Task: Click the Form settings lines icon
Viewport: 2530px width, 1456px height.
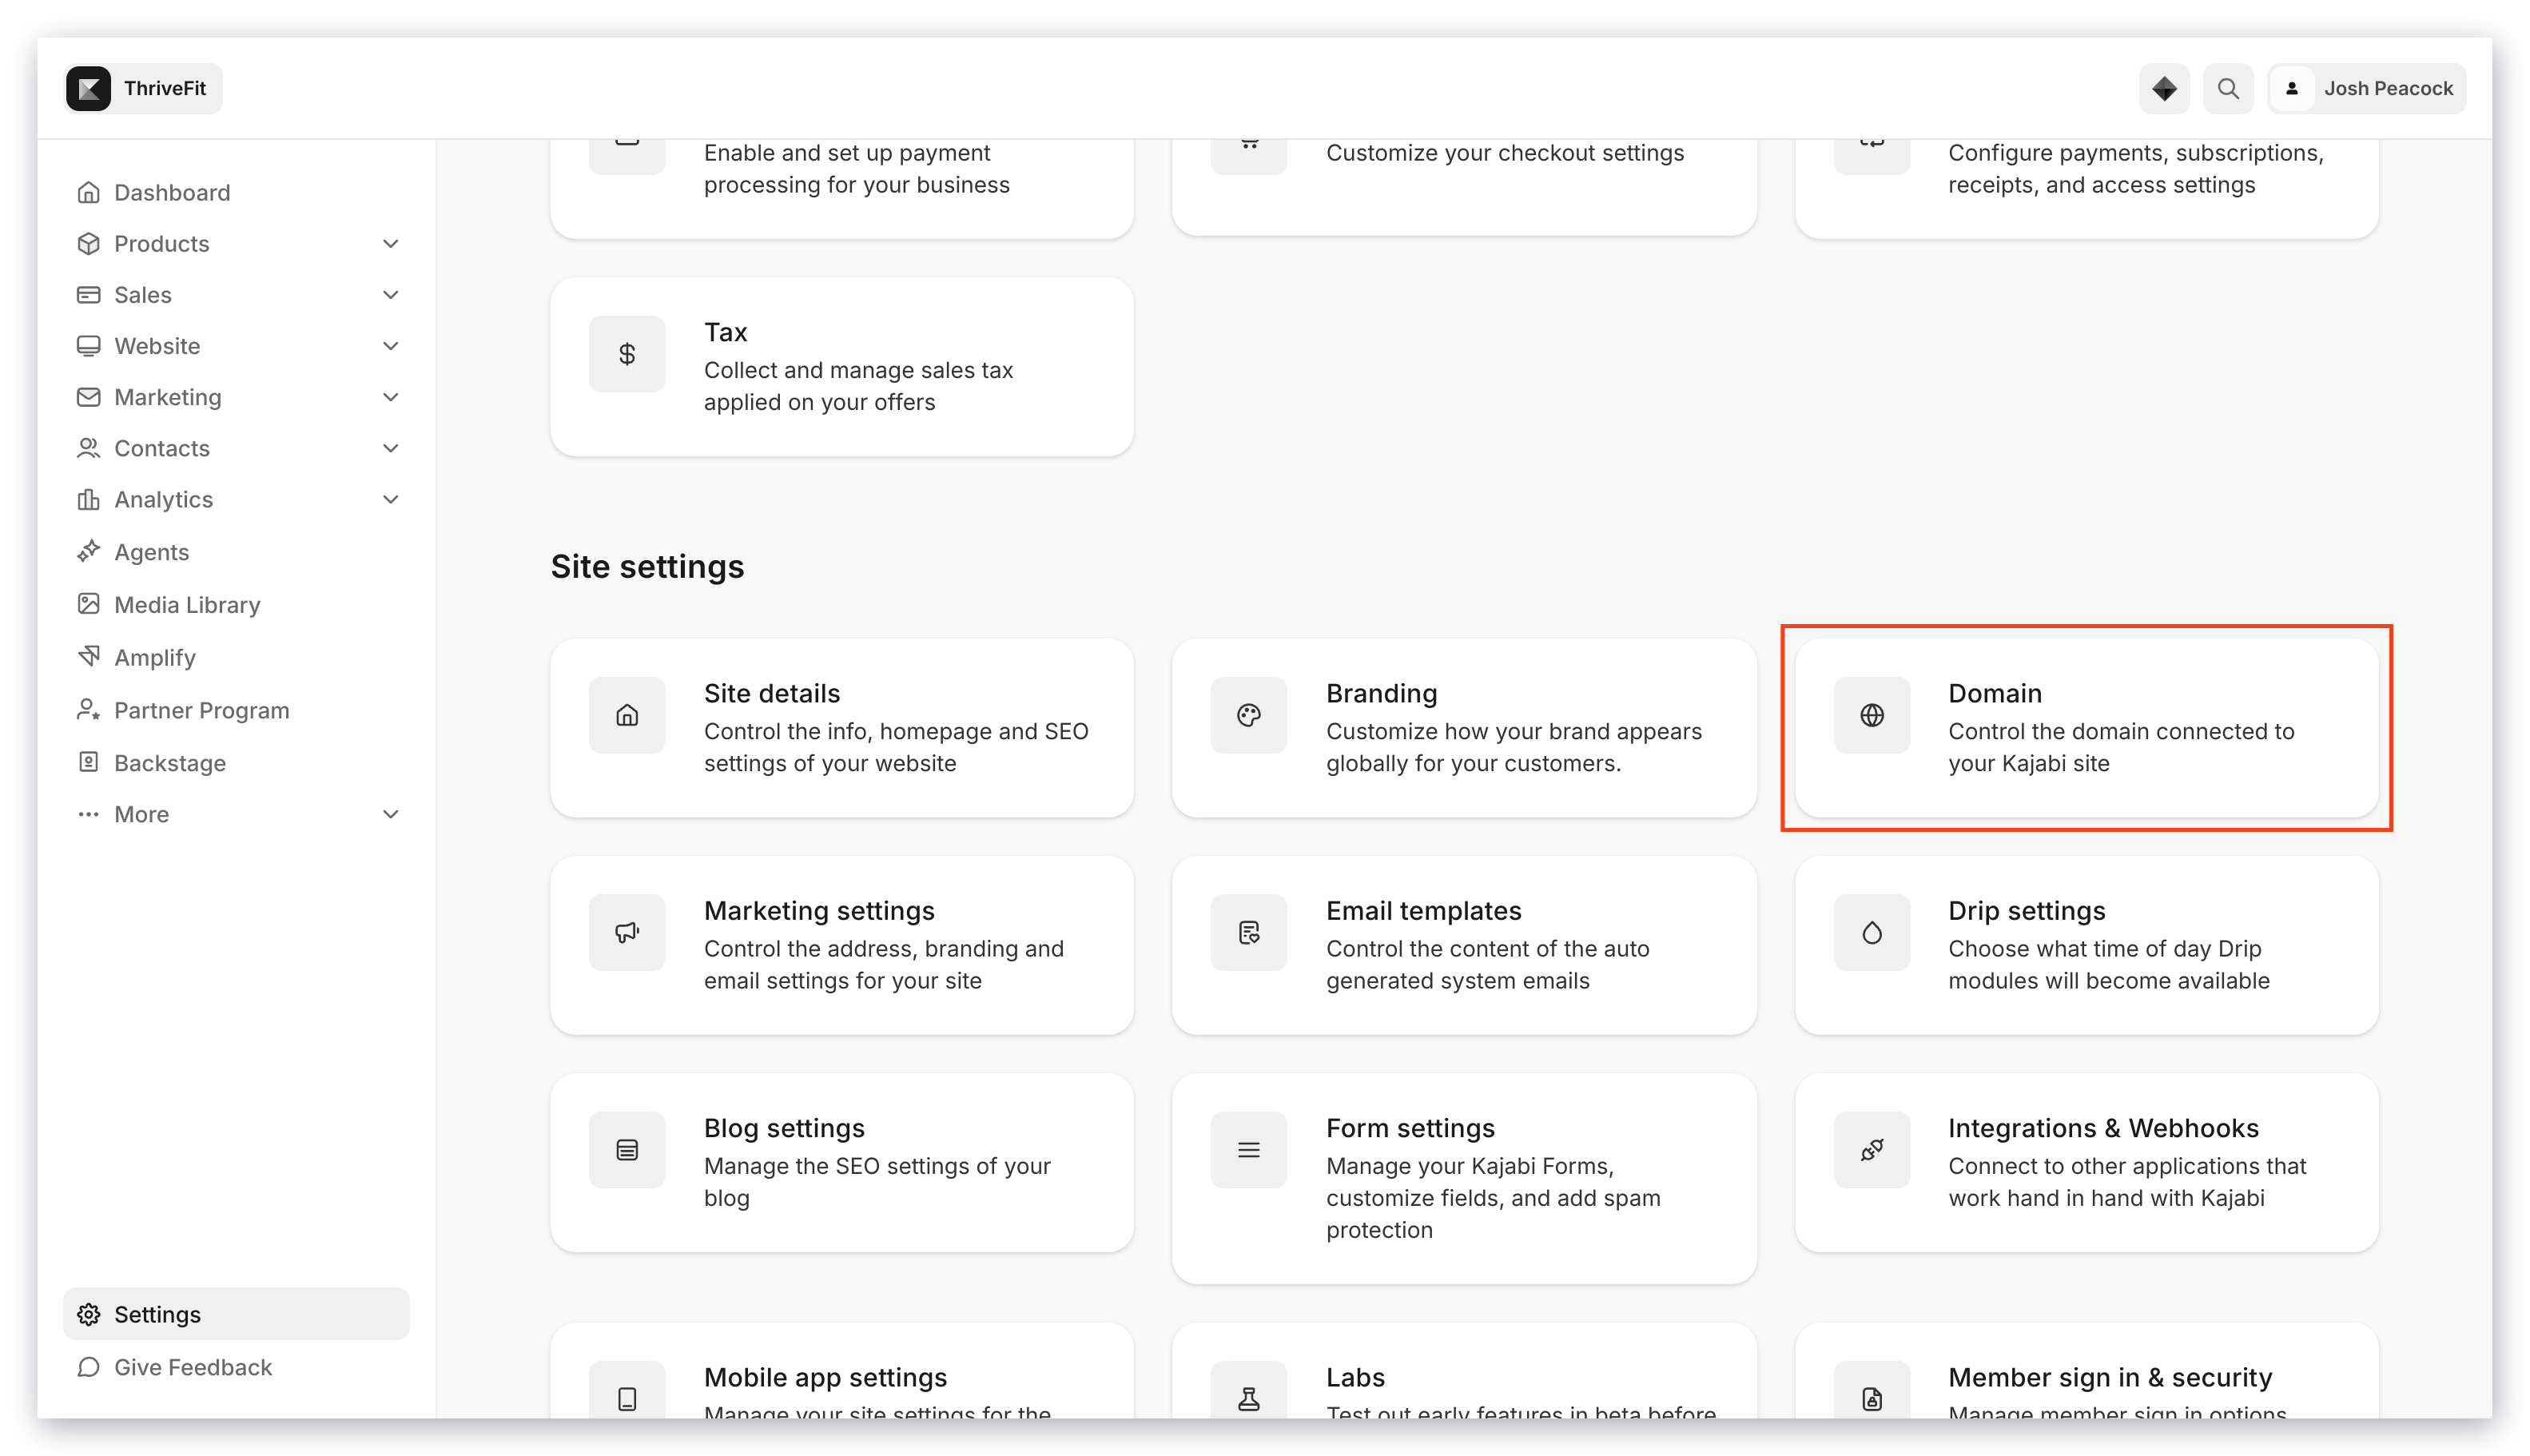Action: (x=1248, y=1150)
